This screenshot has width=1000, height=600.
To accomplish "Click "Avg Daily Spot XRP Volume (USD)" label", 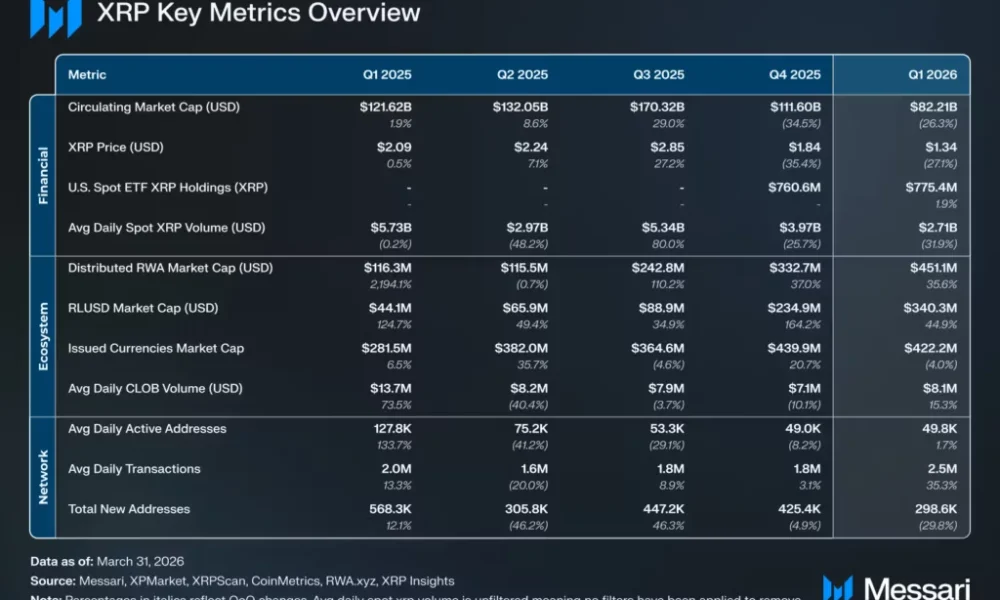I will (x=166, y=228).
